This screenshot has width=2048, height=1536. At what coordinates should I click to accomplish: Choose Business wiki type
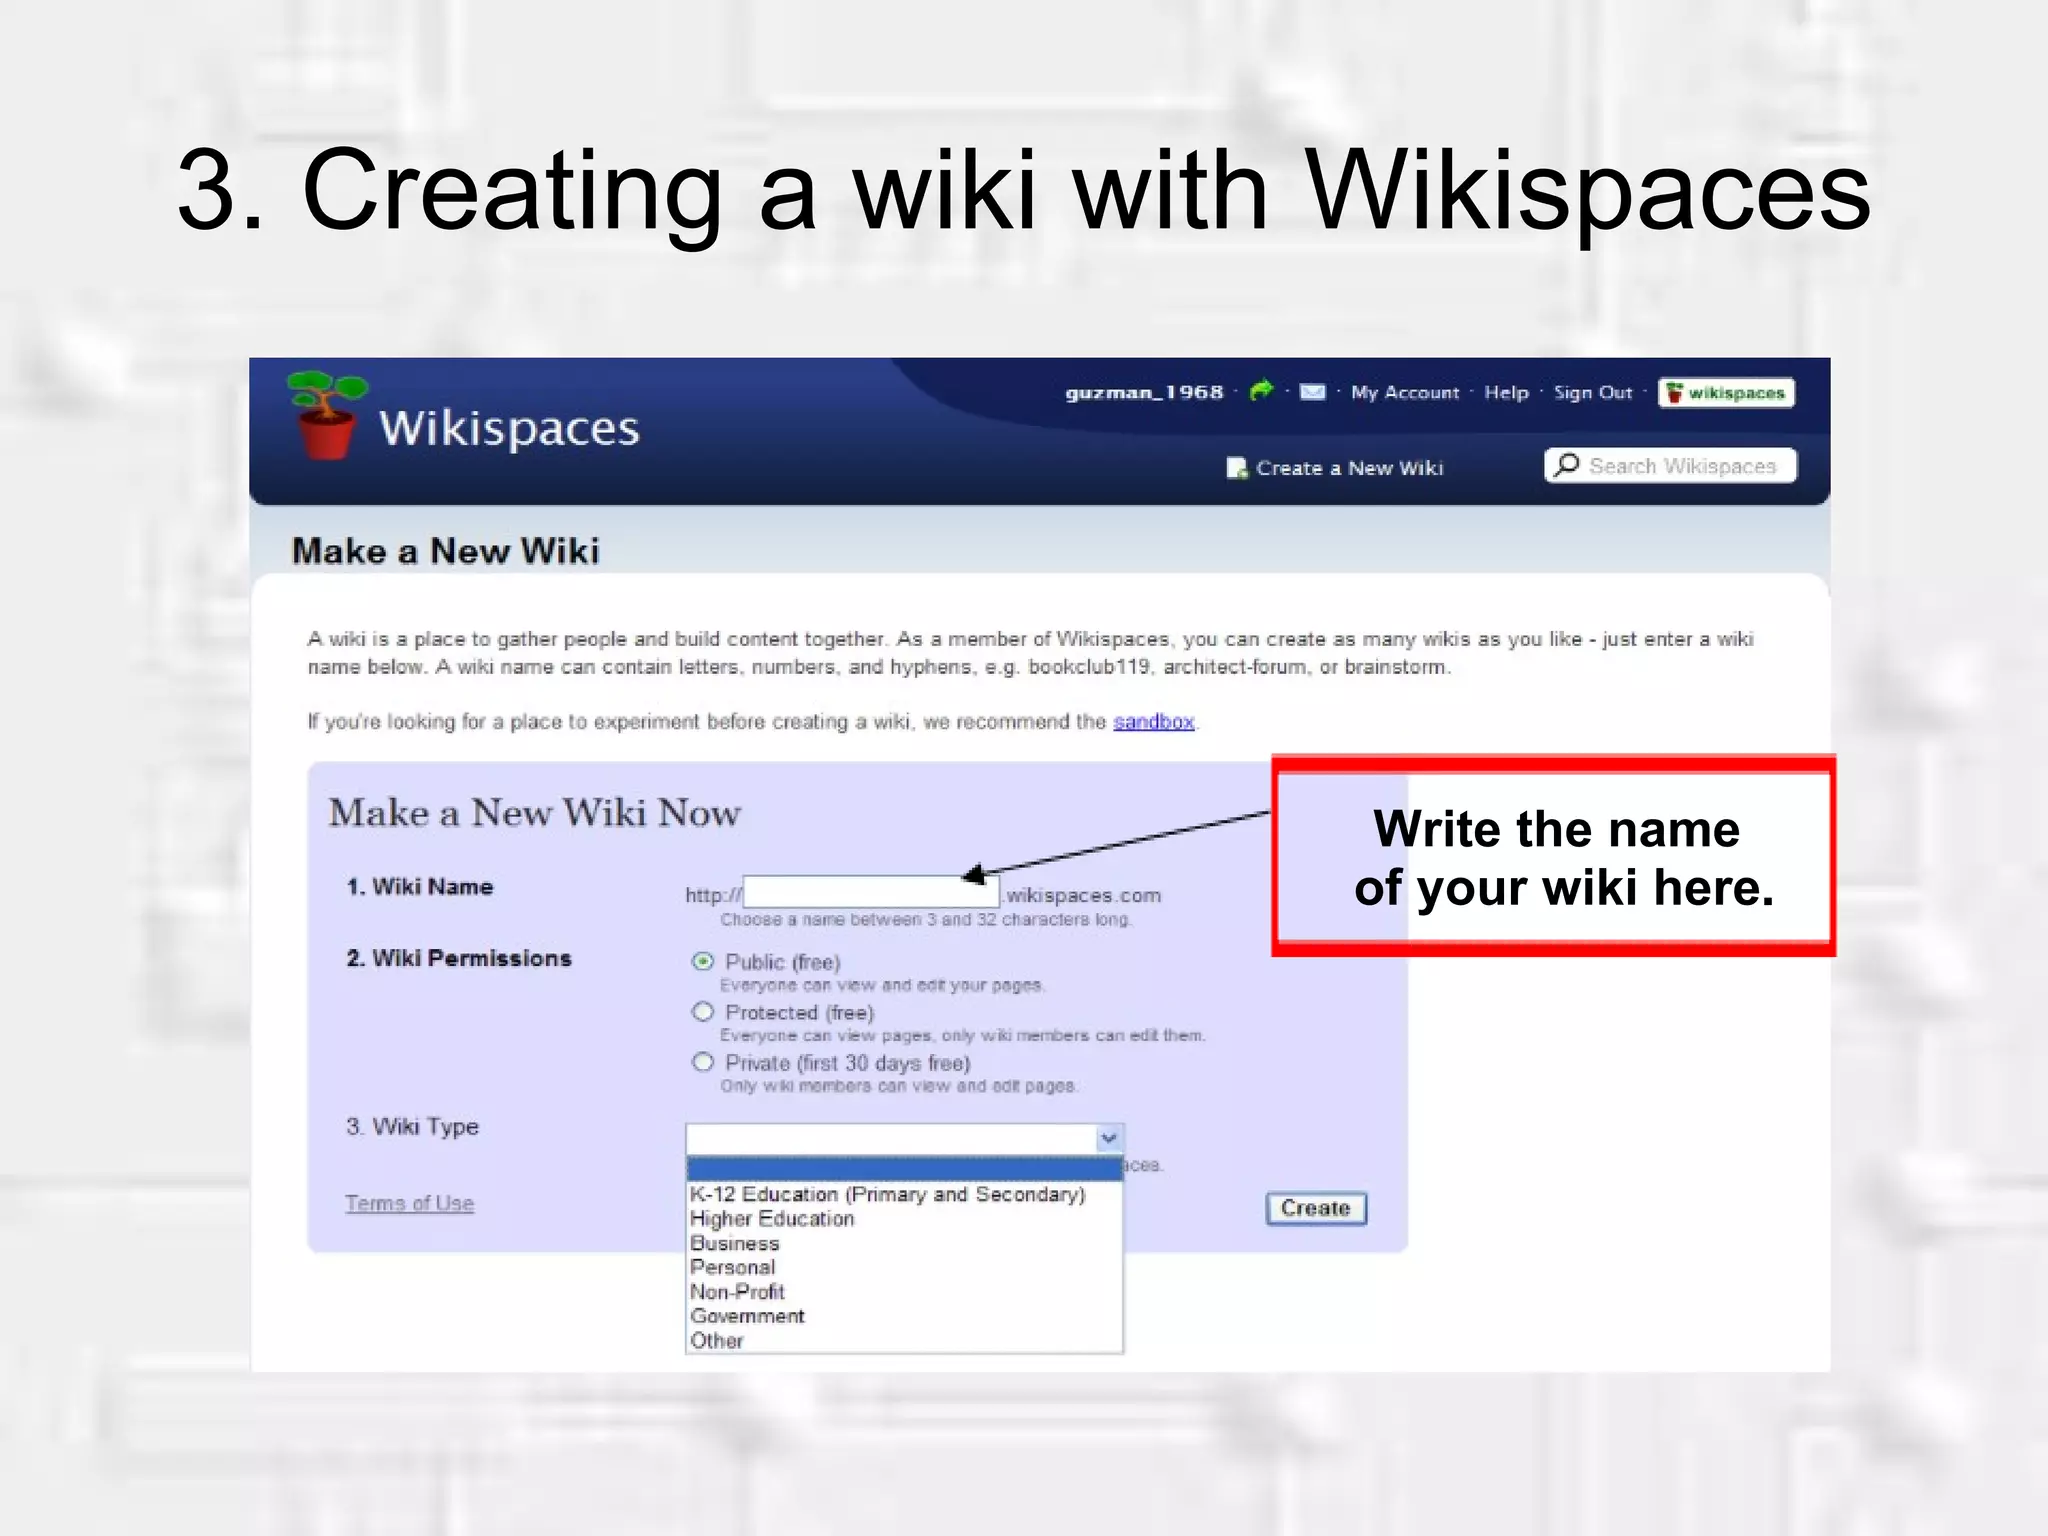[x=904, y=1243]
